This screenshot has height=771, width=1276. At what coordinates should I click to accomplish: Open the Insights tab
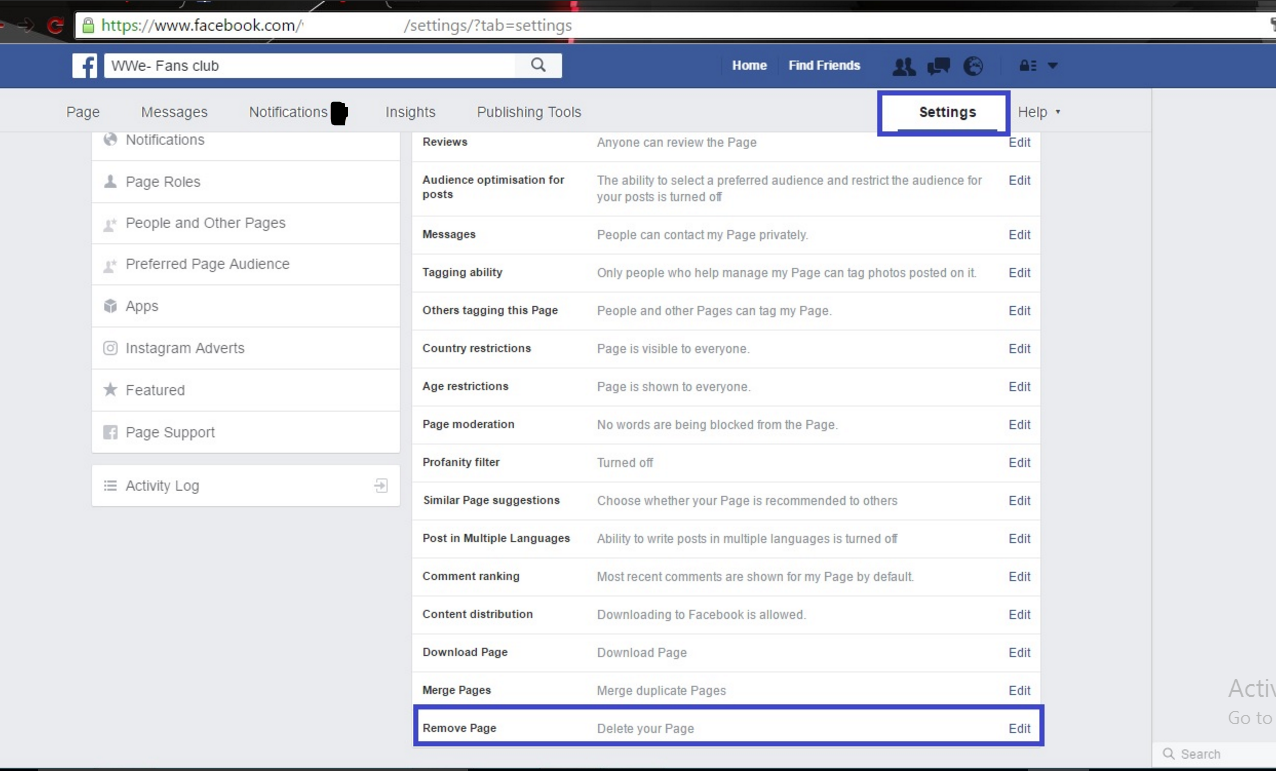tap(410, 112)
